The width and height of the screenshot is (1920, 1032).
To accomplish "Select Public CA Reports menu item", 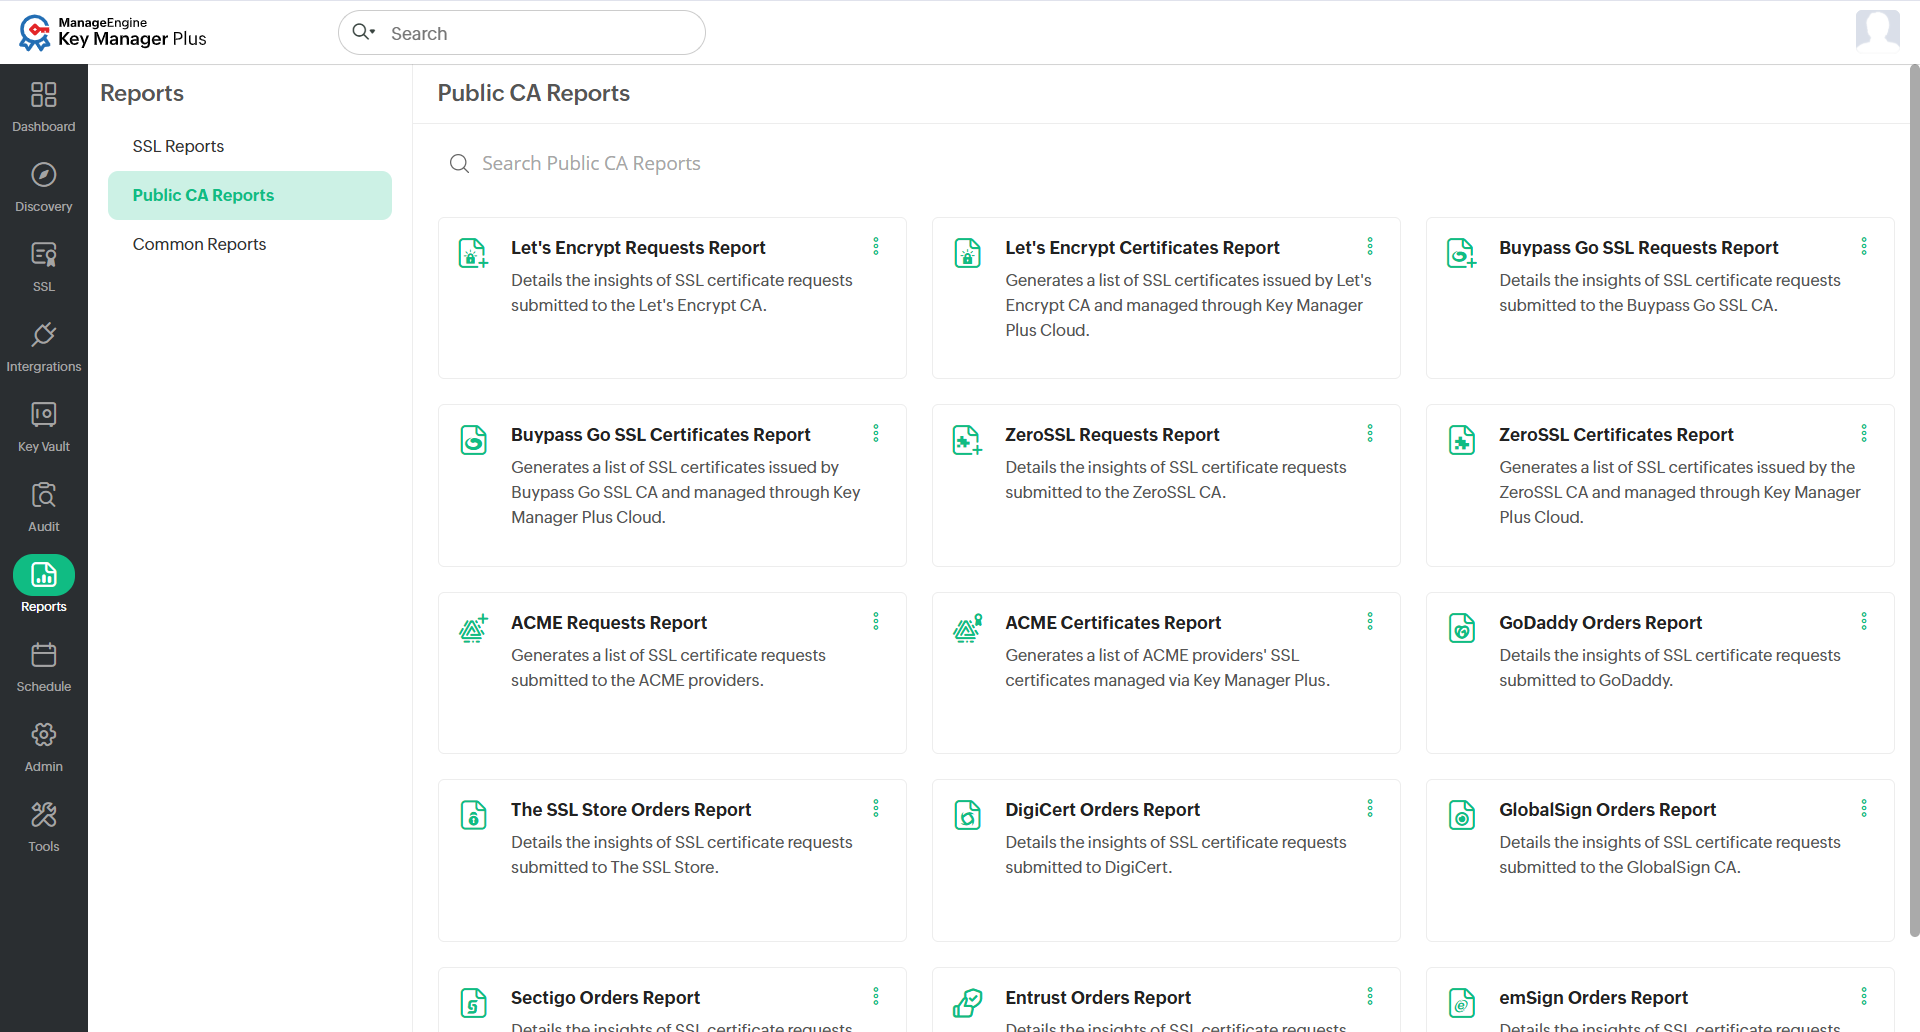I will [250, 195].
